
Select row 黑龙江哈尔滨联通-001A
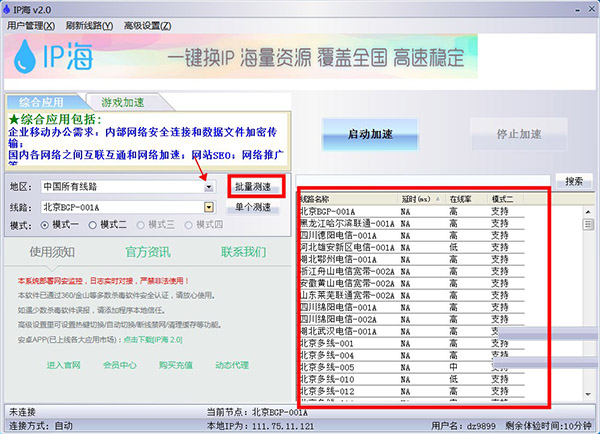(x=412, y=224)
